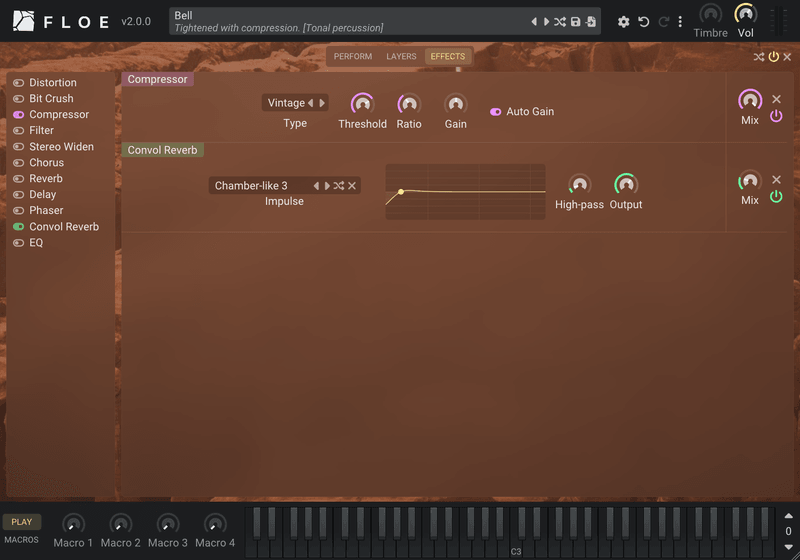Click the Timbre knob

710,14
